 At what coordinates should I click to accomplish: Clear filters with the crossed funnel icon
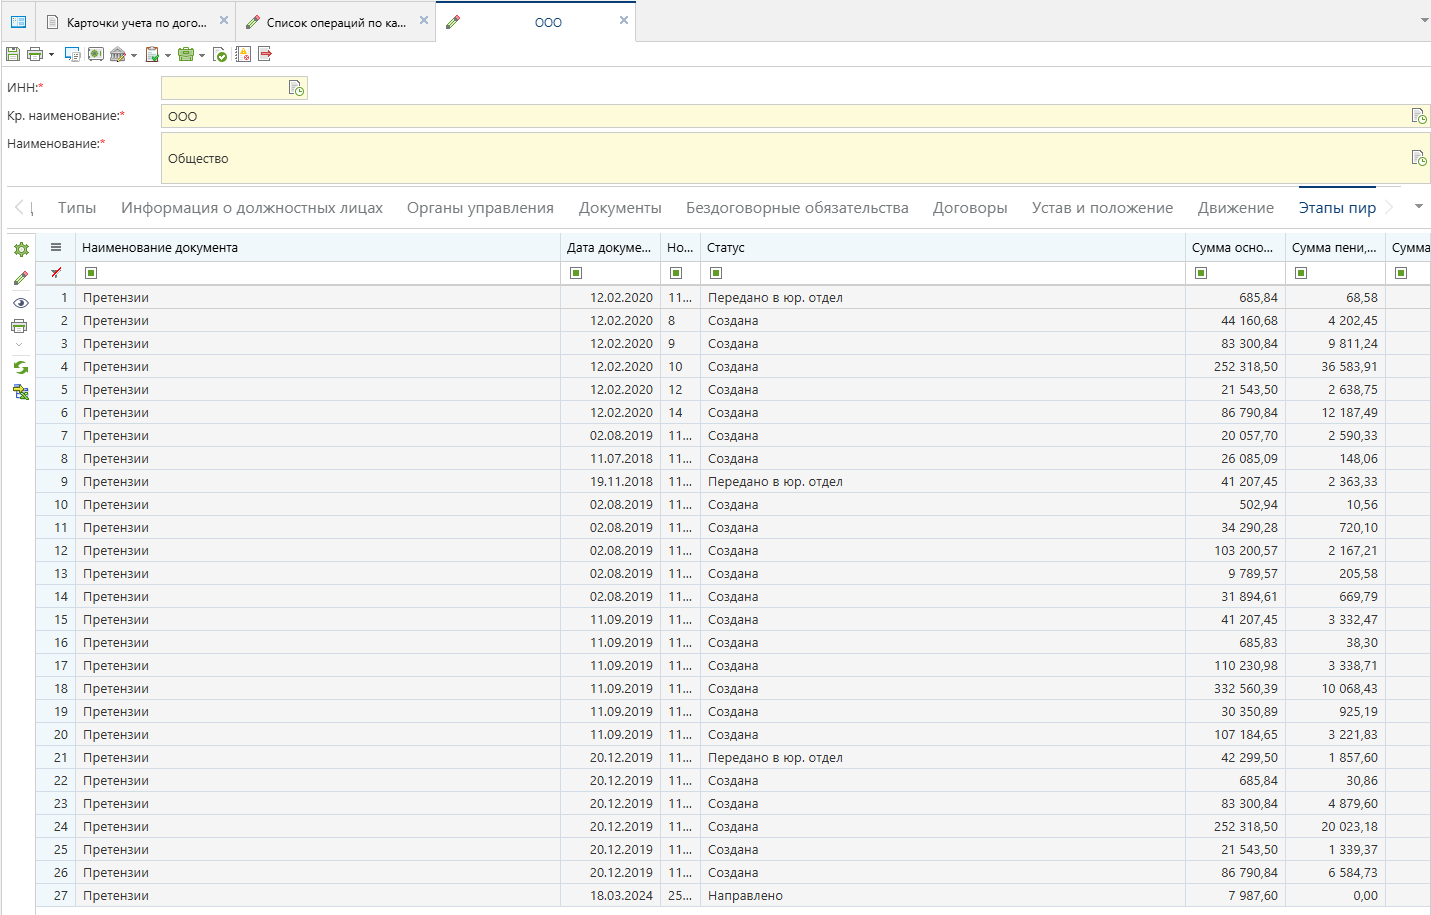[x=56, y=273]
